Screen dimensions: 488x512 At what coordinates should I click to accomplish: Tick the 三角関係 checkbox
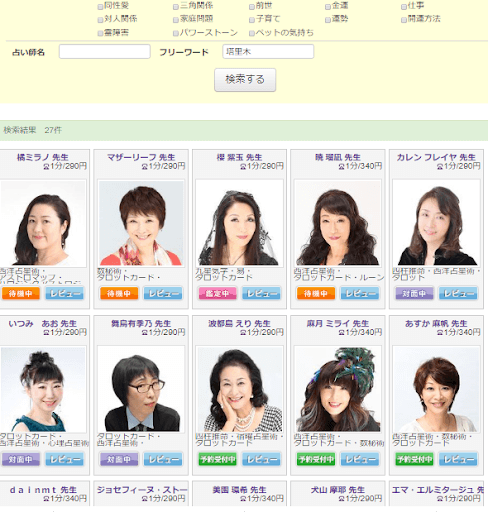tap(176, 7)
